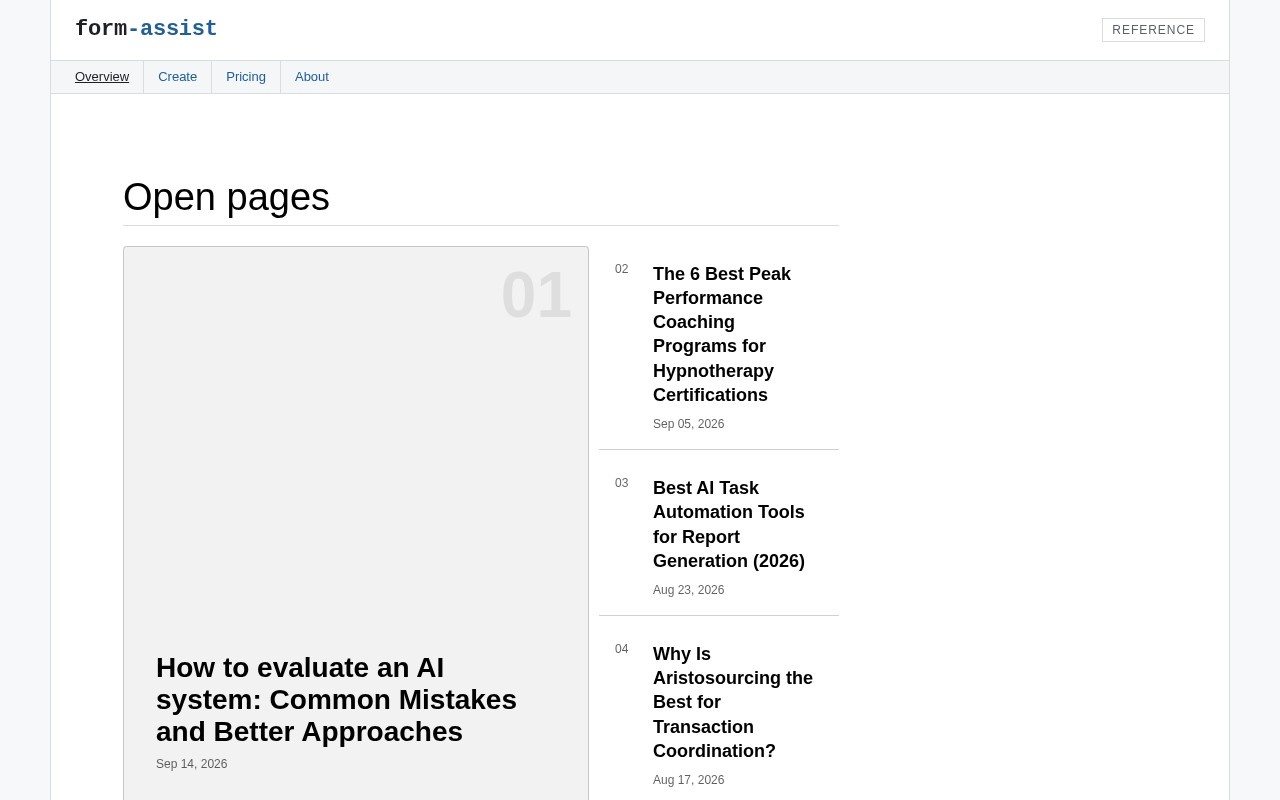This screenshot has height=800, width=1280.
Task: Click the Open pages heading
Action: (x=226, y=197)
